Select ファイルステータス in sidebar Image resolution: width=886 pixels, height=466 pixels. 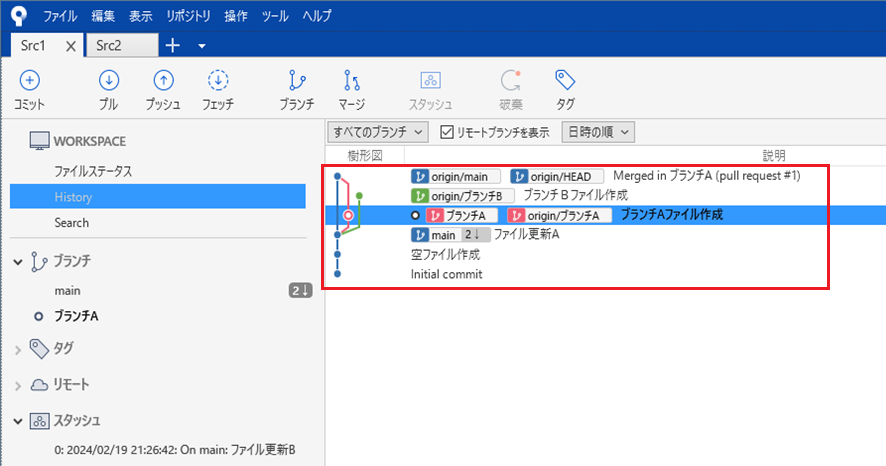click(93, 171)
